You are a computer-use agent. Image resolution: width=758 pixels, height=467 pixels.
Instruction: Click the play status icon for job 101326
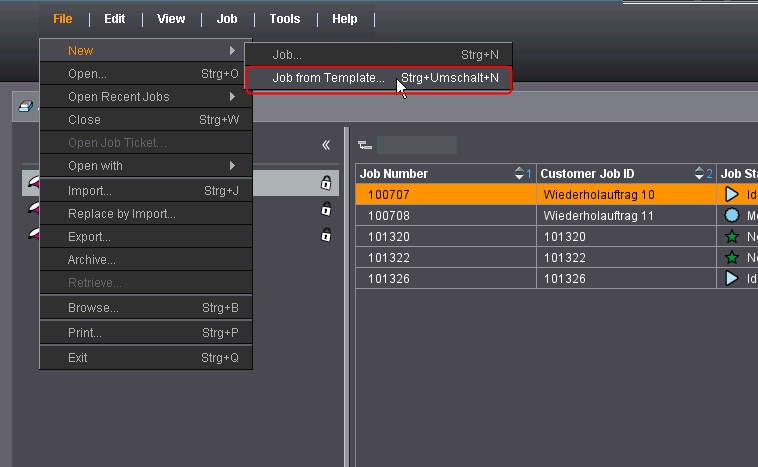(732, 278)
